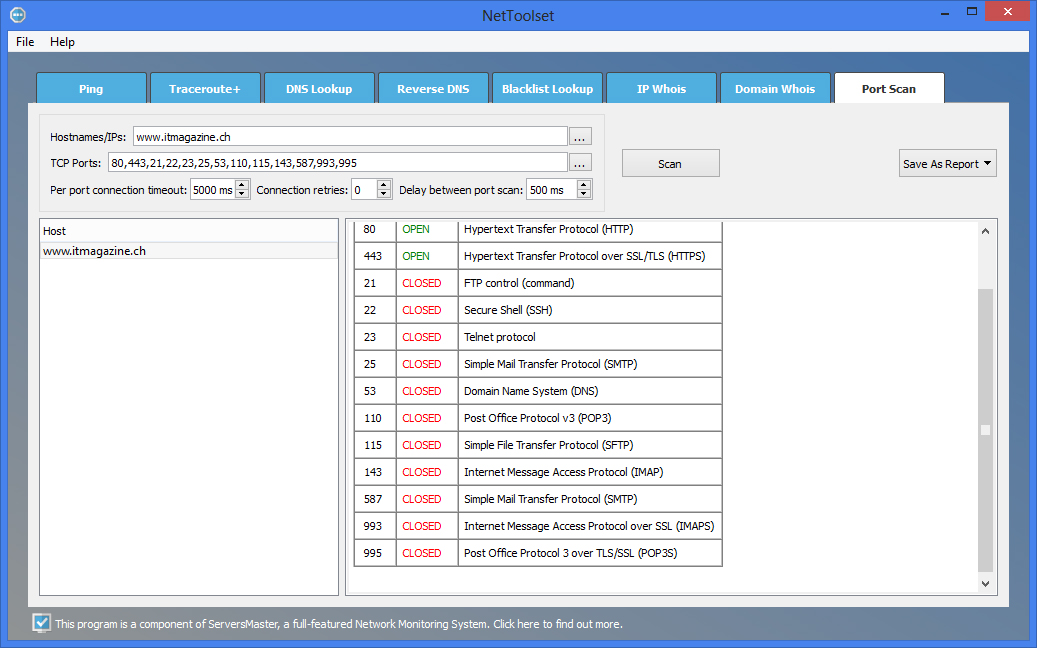Click the results vertical scrollbar thumb
This screenshot has height=648, width=1037.
tap(985, 430)
